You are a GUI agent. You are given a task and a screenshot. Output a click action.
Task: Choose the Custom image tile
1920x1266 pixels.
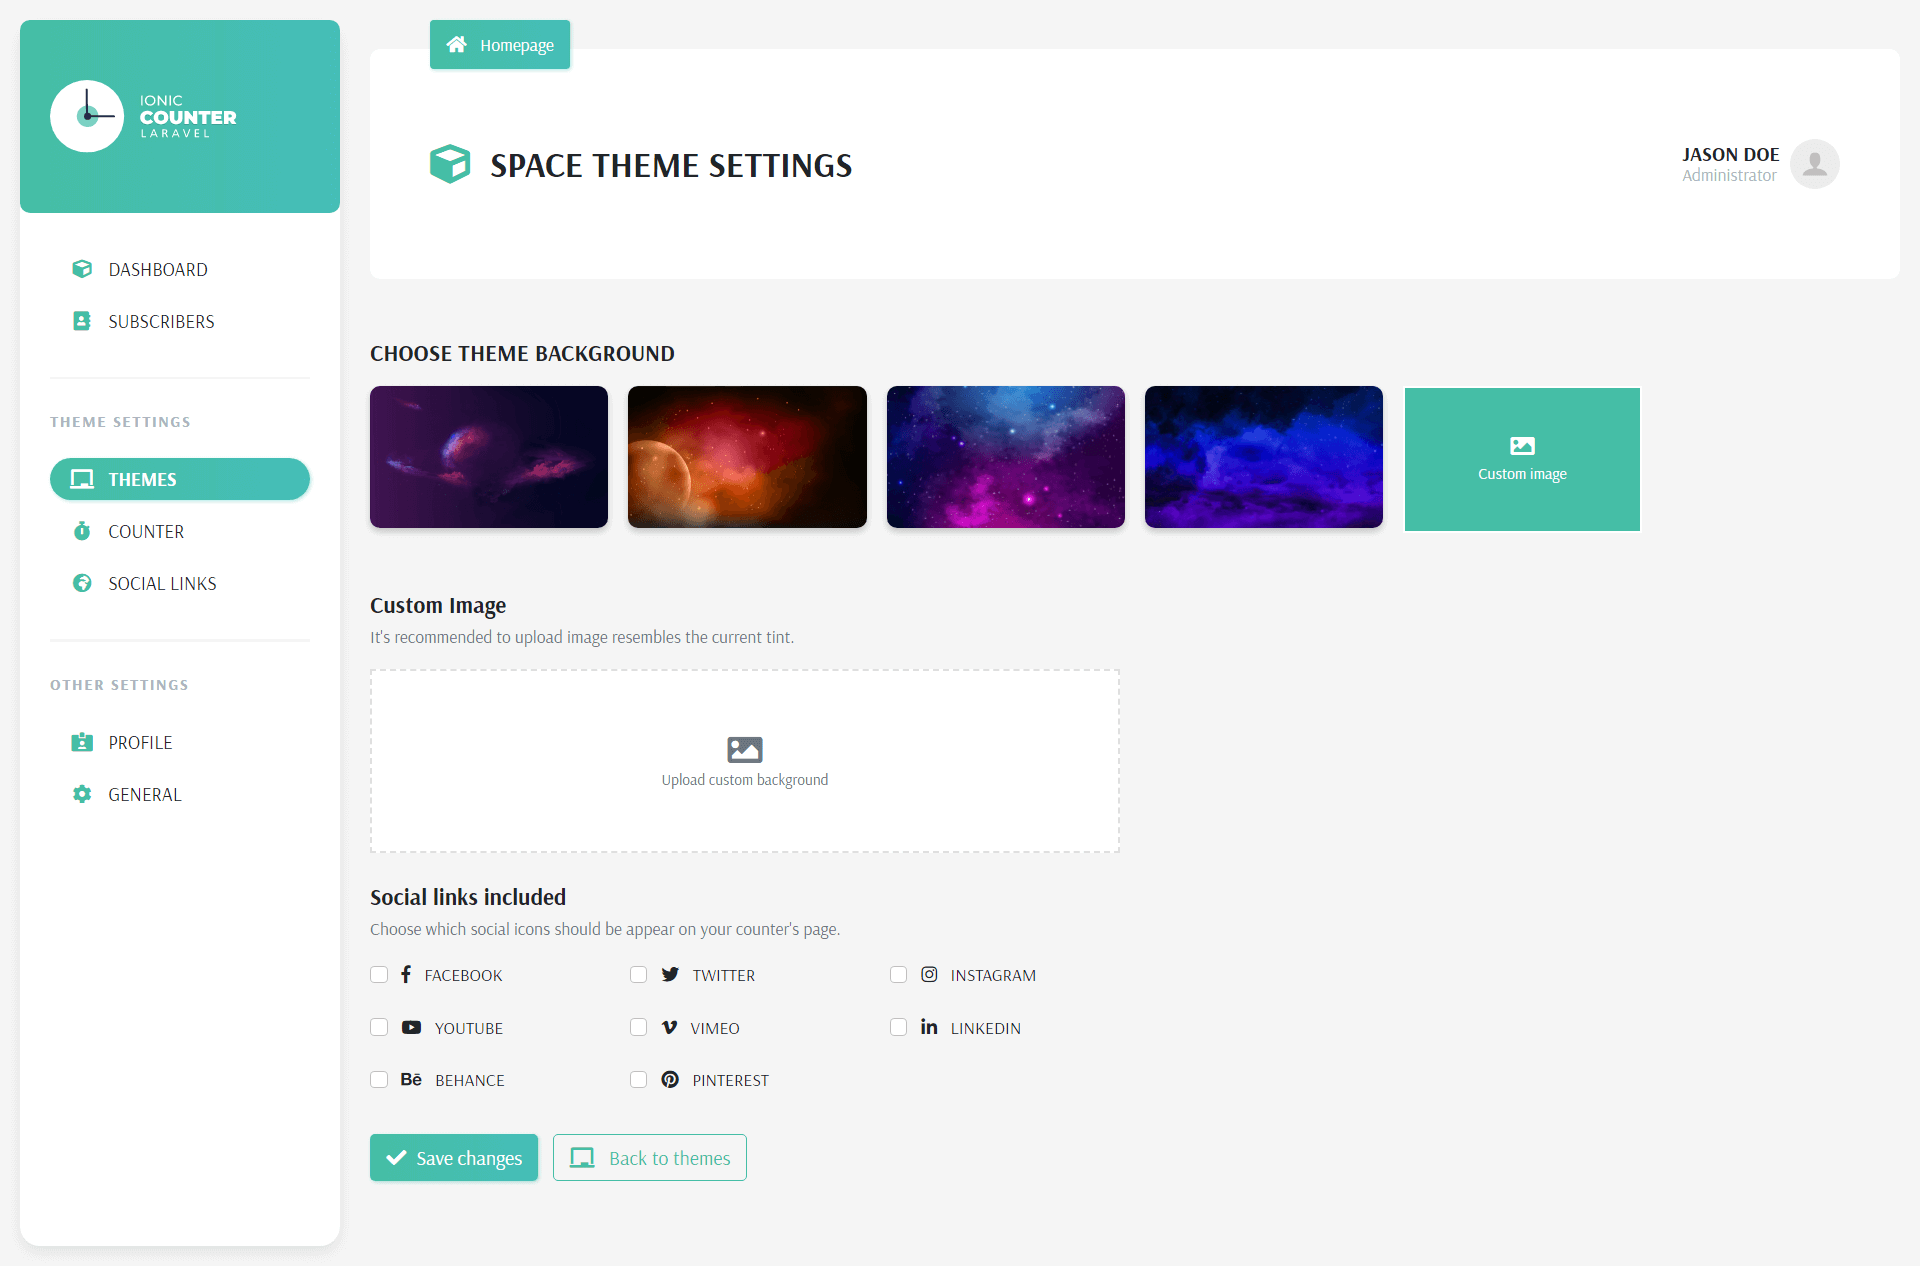coord(1522,459)
